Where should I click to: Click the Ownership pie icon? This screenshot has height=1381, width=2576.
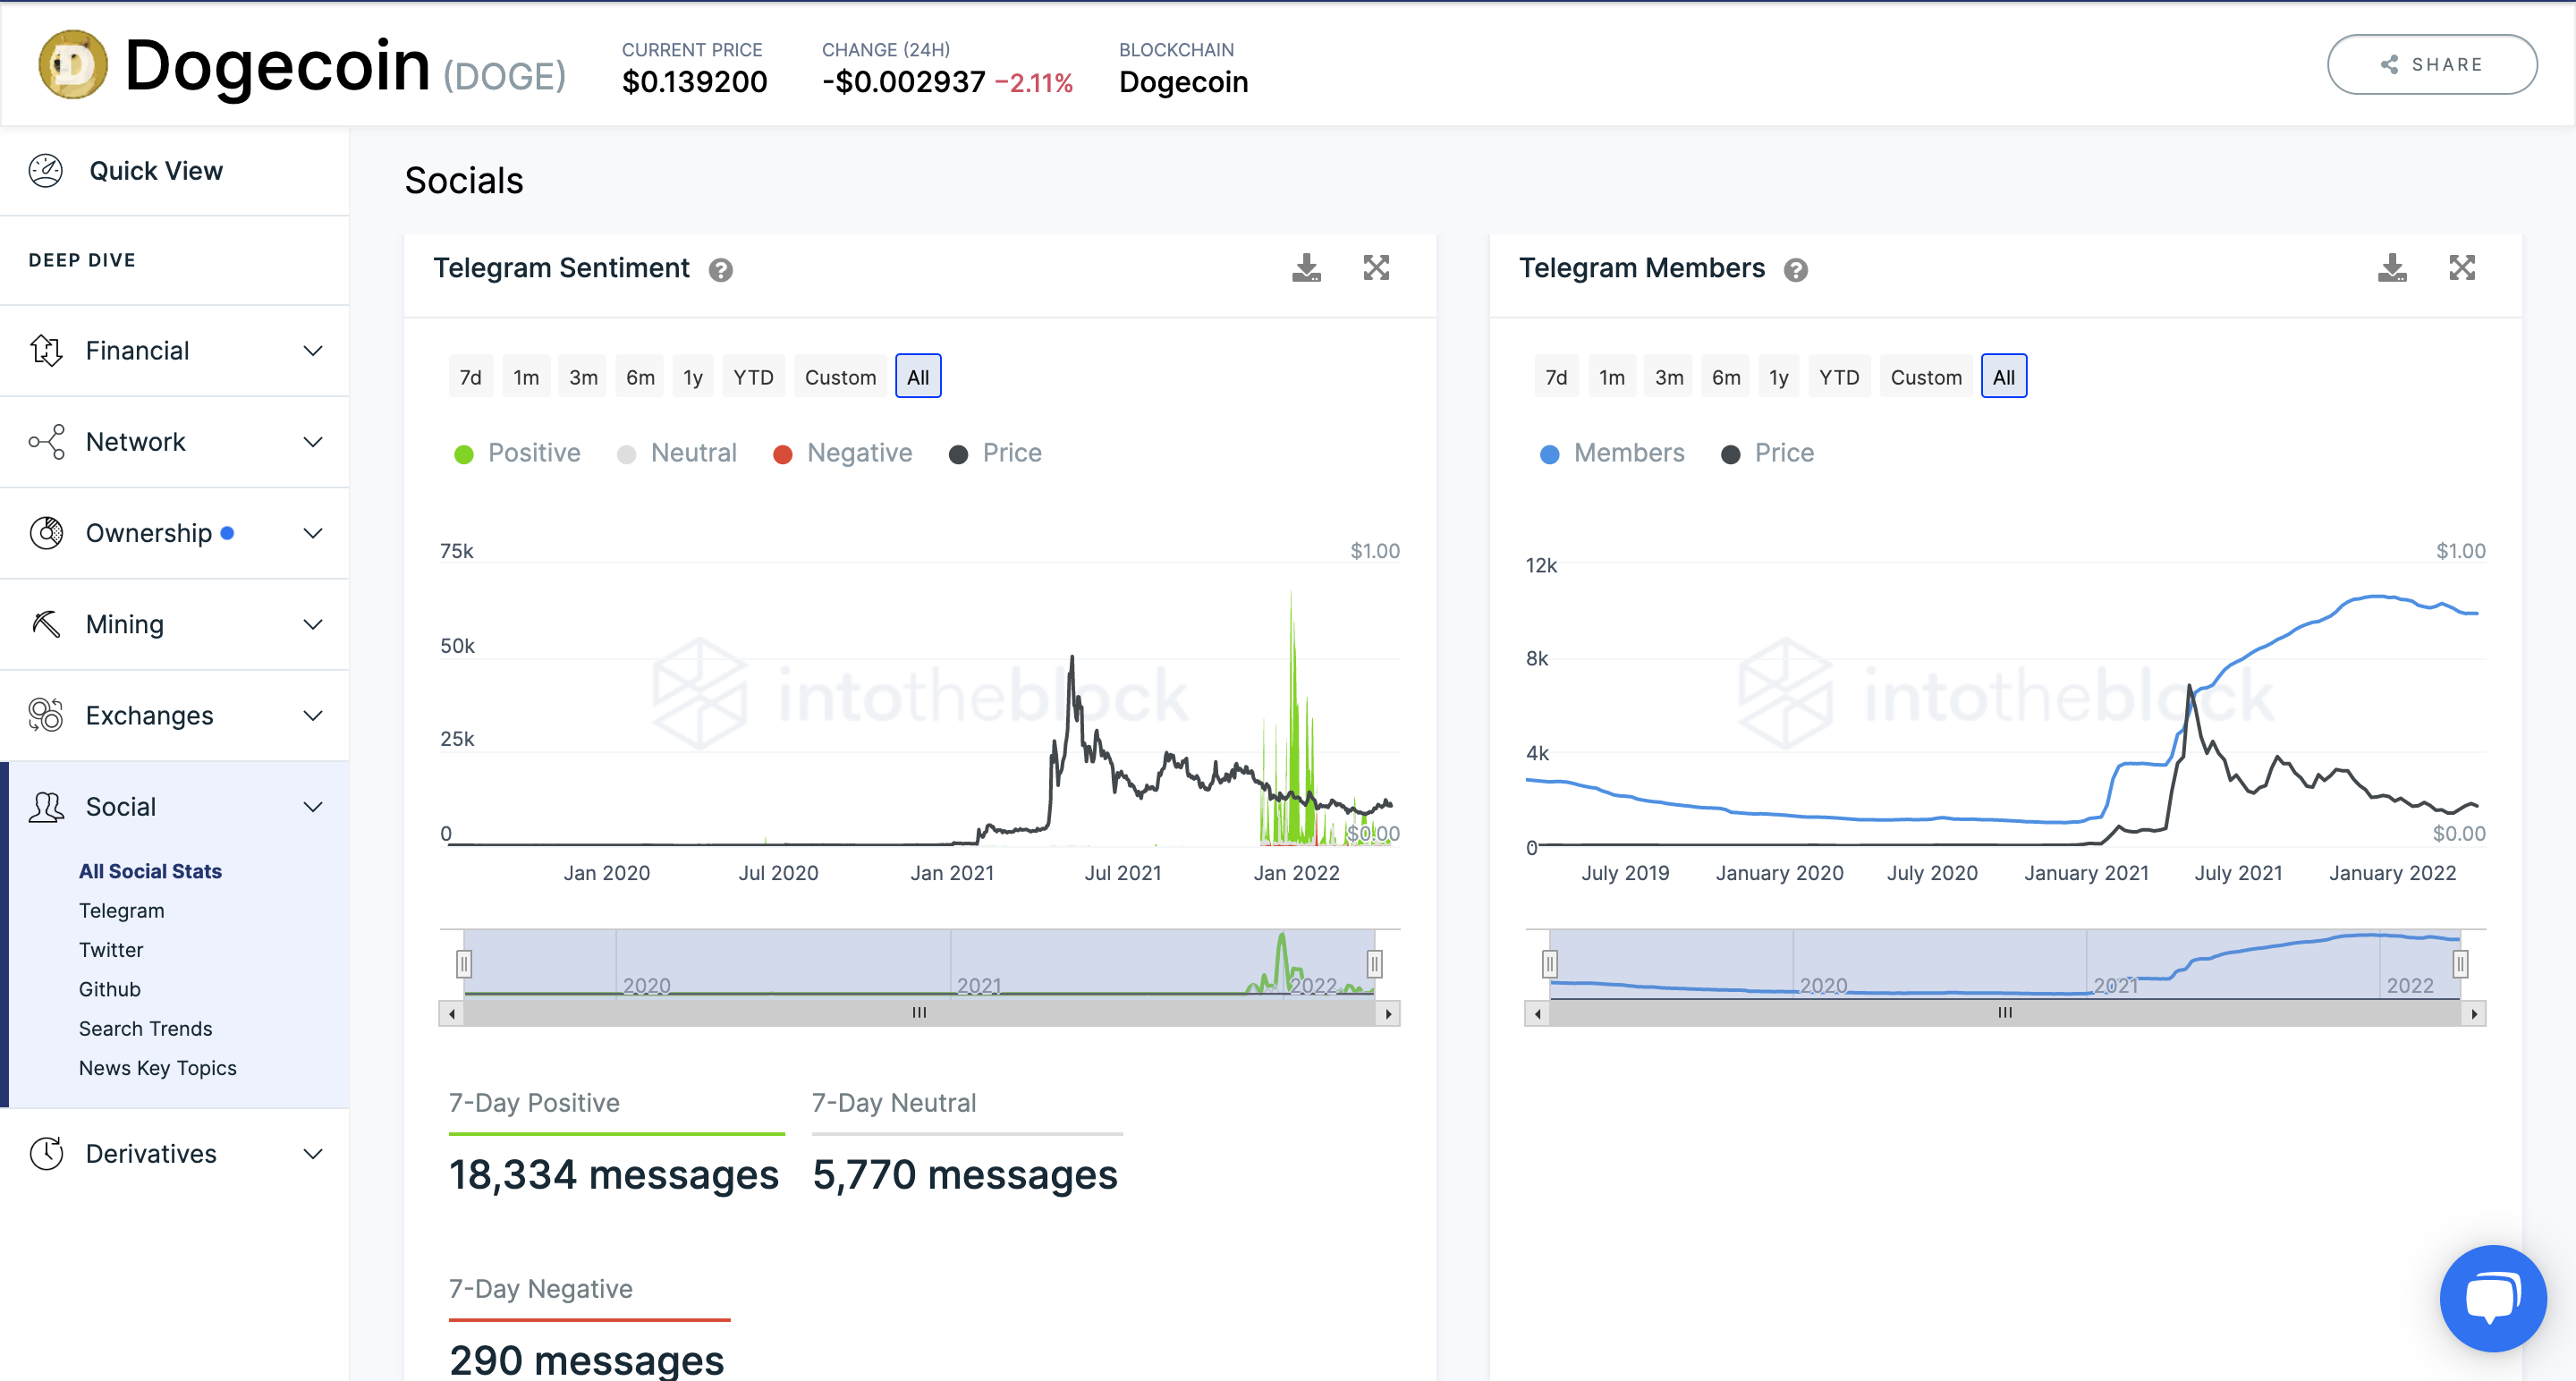pos(46,533)
